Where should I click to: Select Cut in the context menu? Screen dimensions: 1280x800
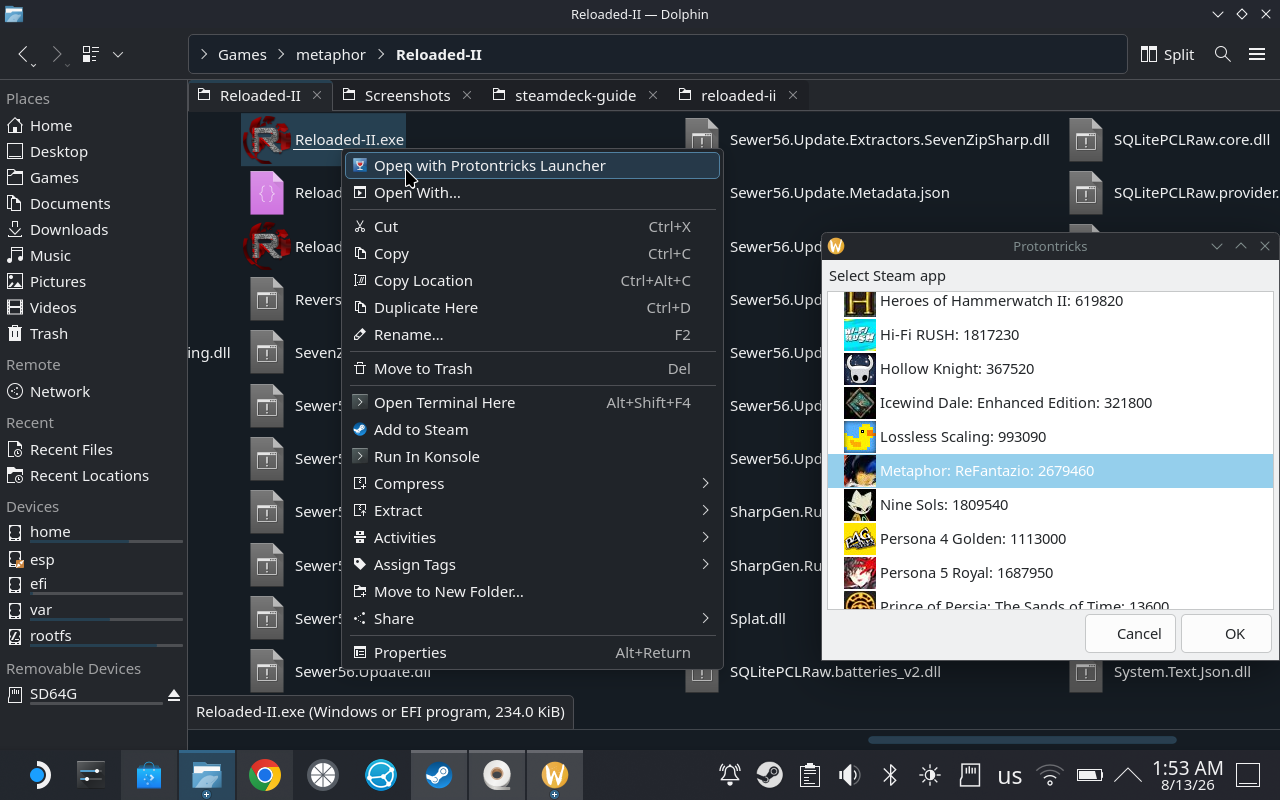tap(532, 226)
